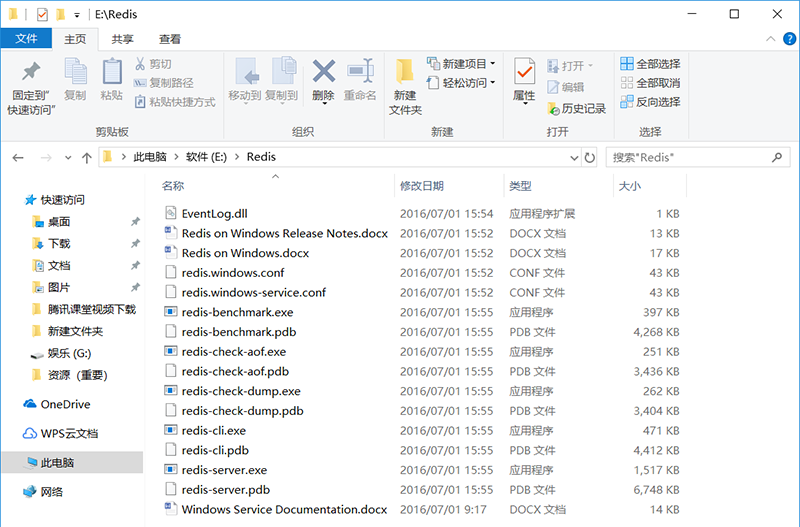Select redis-server.exe file
This screenshot has height=527, width=800.
click(x=224, y=470)
